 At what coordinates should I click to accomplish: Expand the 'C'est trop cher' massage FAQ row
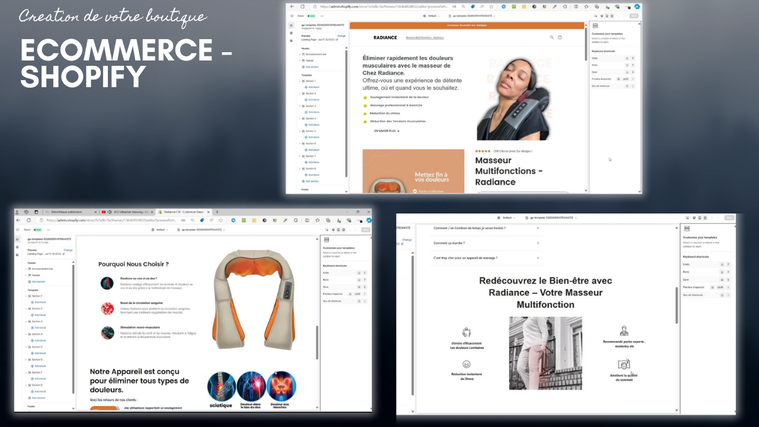486,258
